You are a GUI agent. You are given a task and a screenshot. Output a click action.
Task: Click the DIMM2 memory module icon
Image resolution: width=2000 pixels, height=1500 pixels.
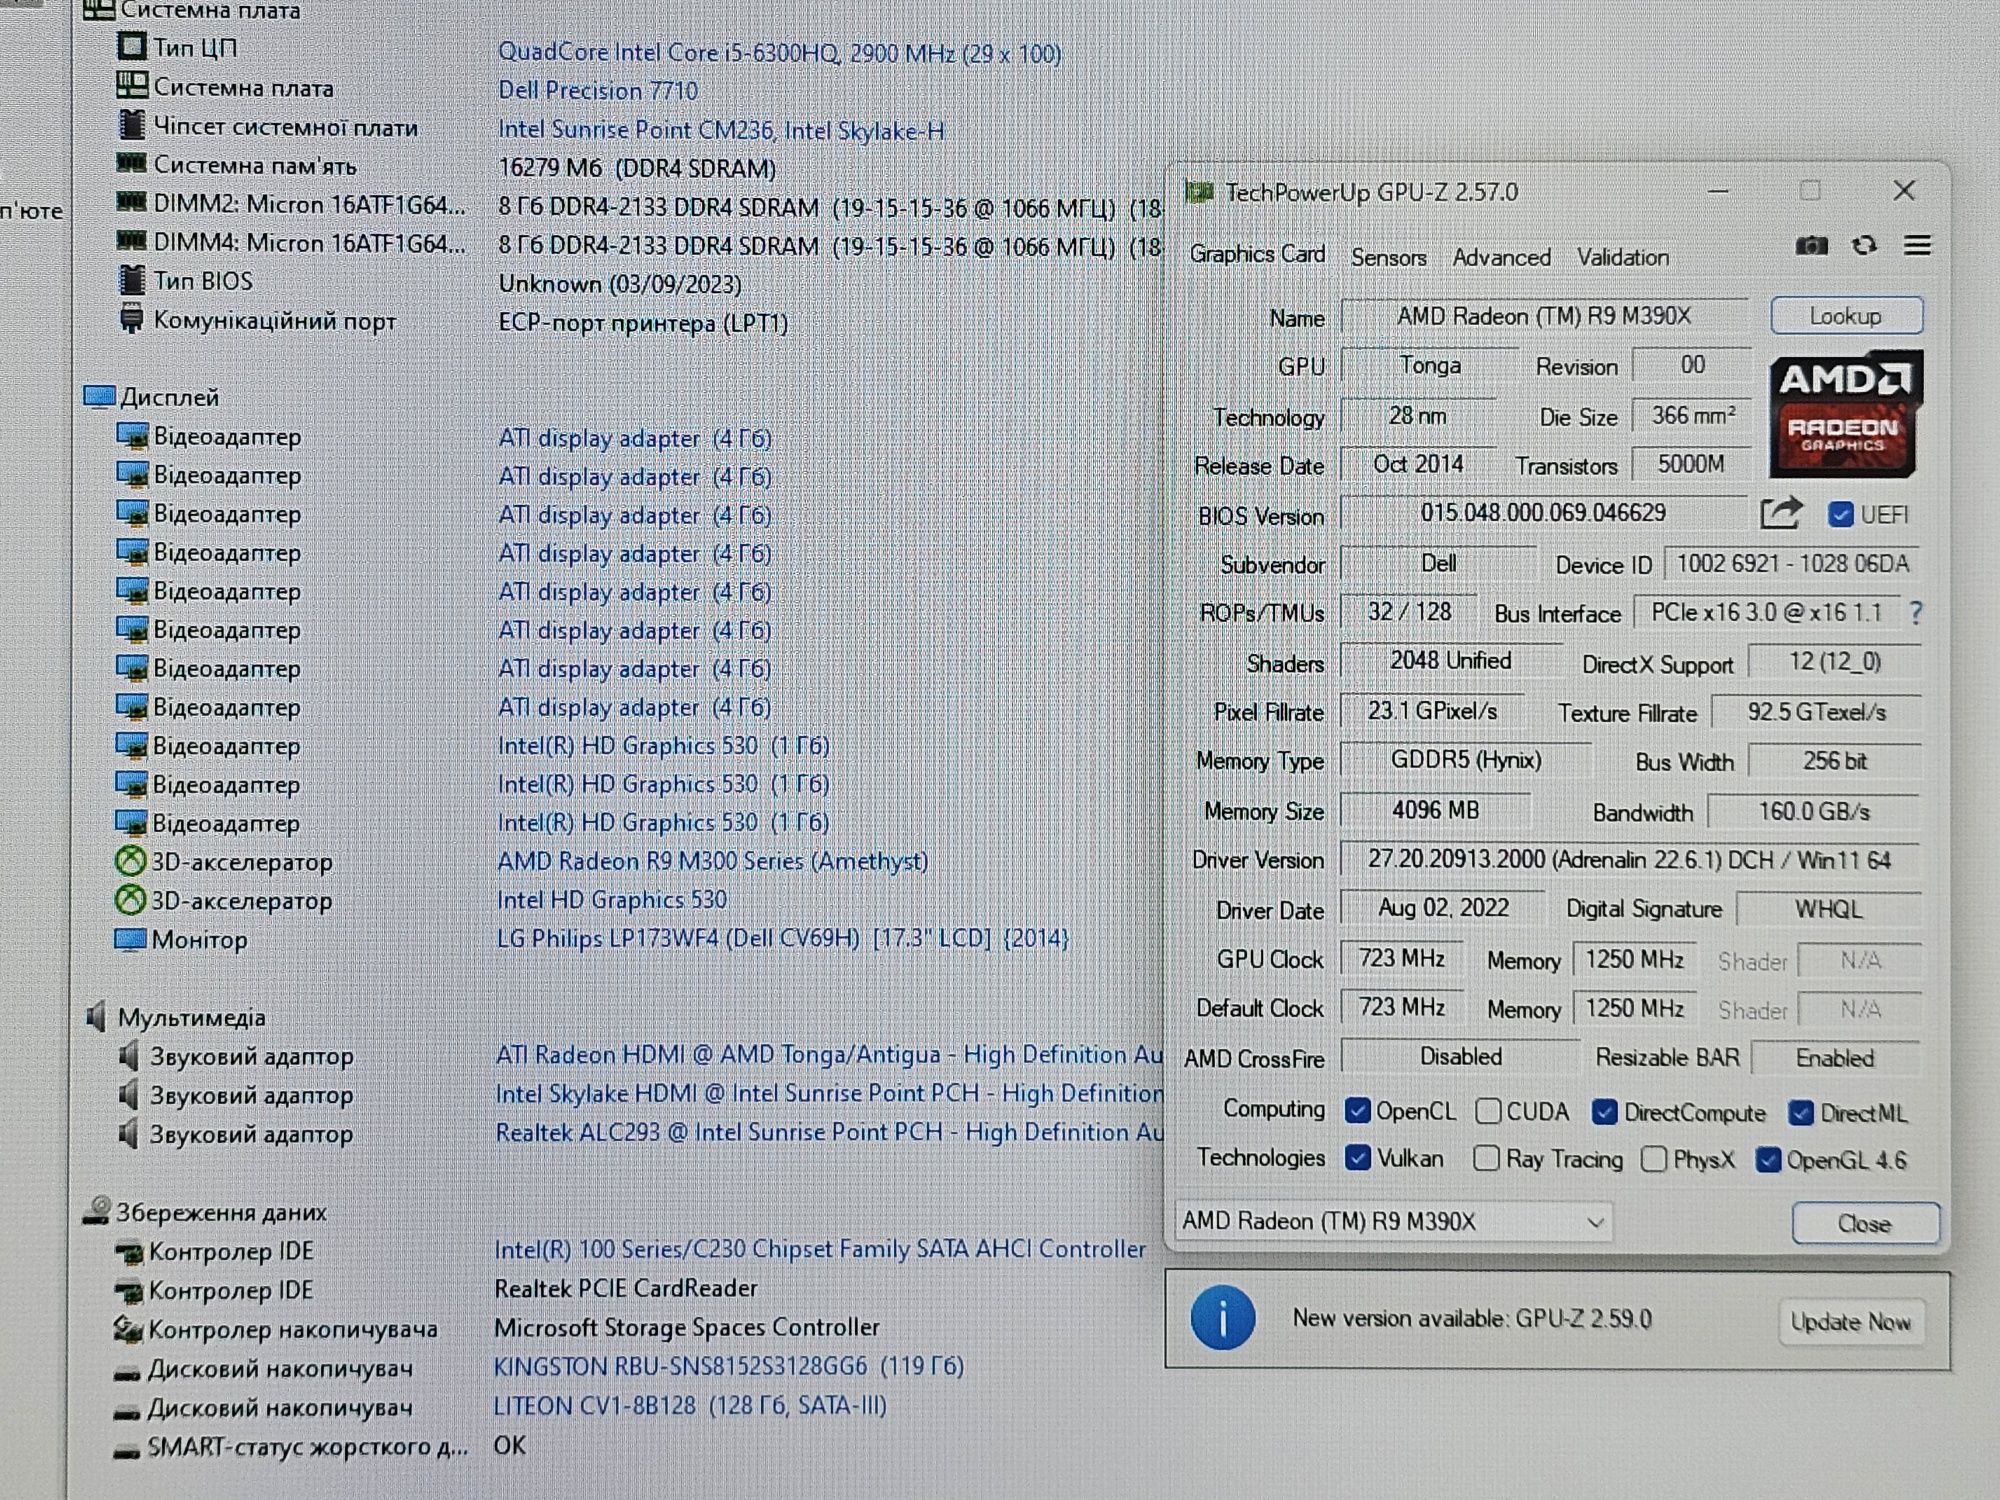coord(132,202)
